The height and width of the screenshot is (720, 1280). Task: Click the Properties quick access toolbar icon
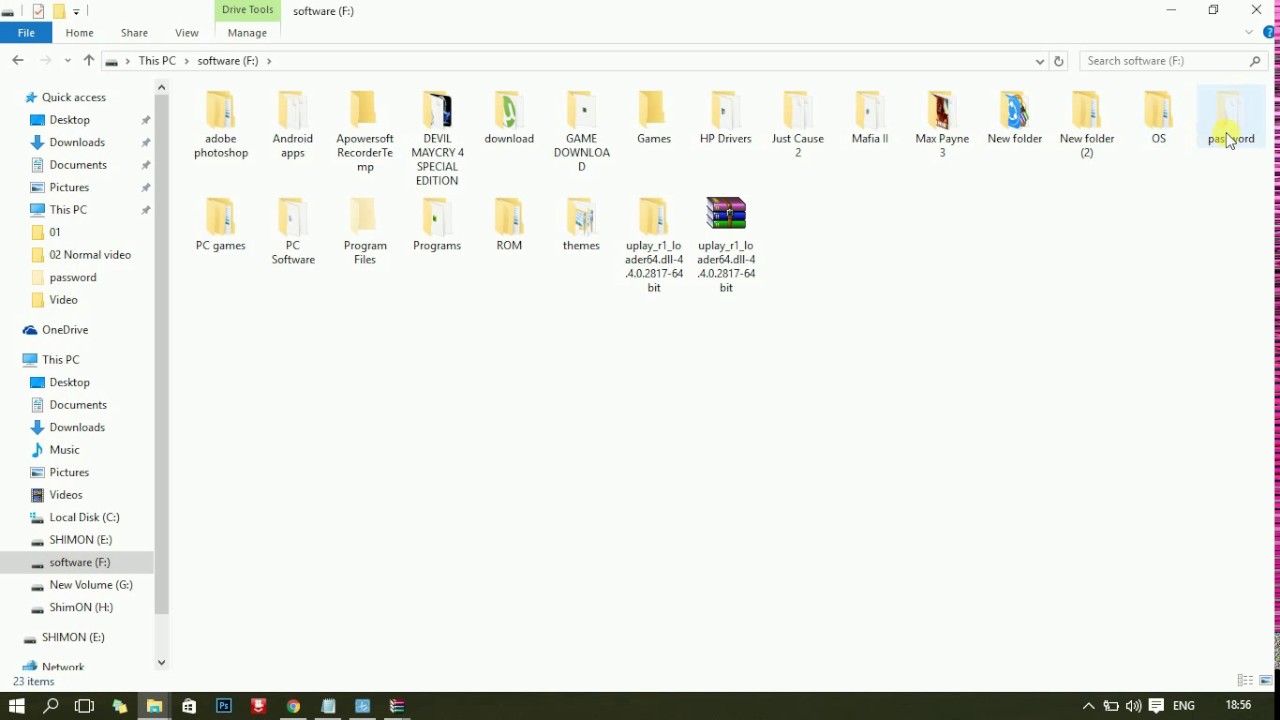click(38, 11)
